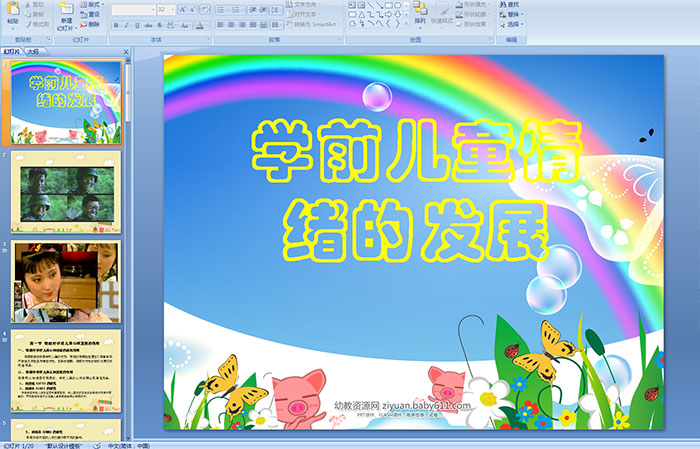Viewport: 700px width, 449px height.
Task: Select the Down Arrow shape in gallery
Action: coord(397,15)
